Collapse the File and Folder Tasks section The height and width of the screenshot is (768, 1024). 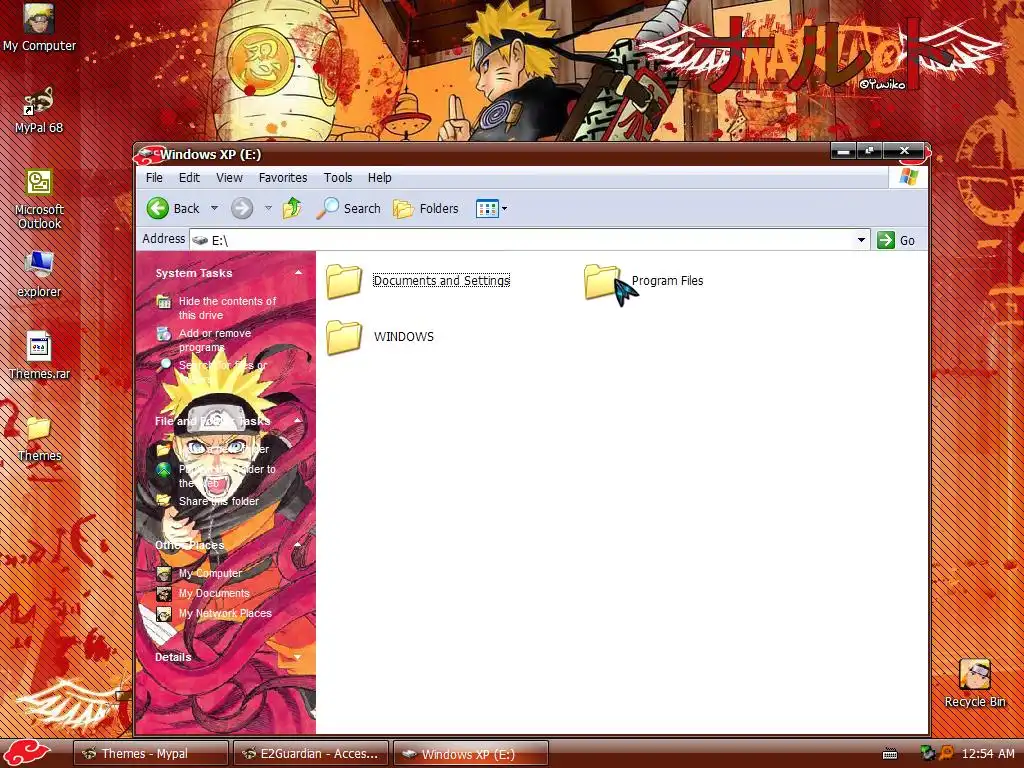298,421
